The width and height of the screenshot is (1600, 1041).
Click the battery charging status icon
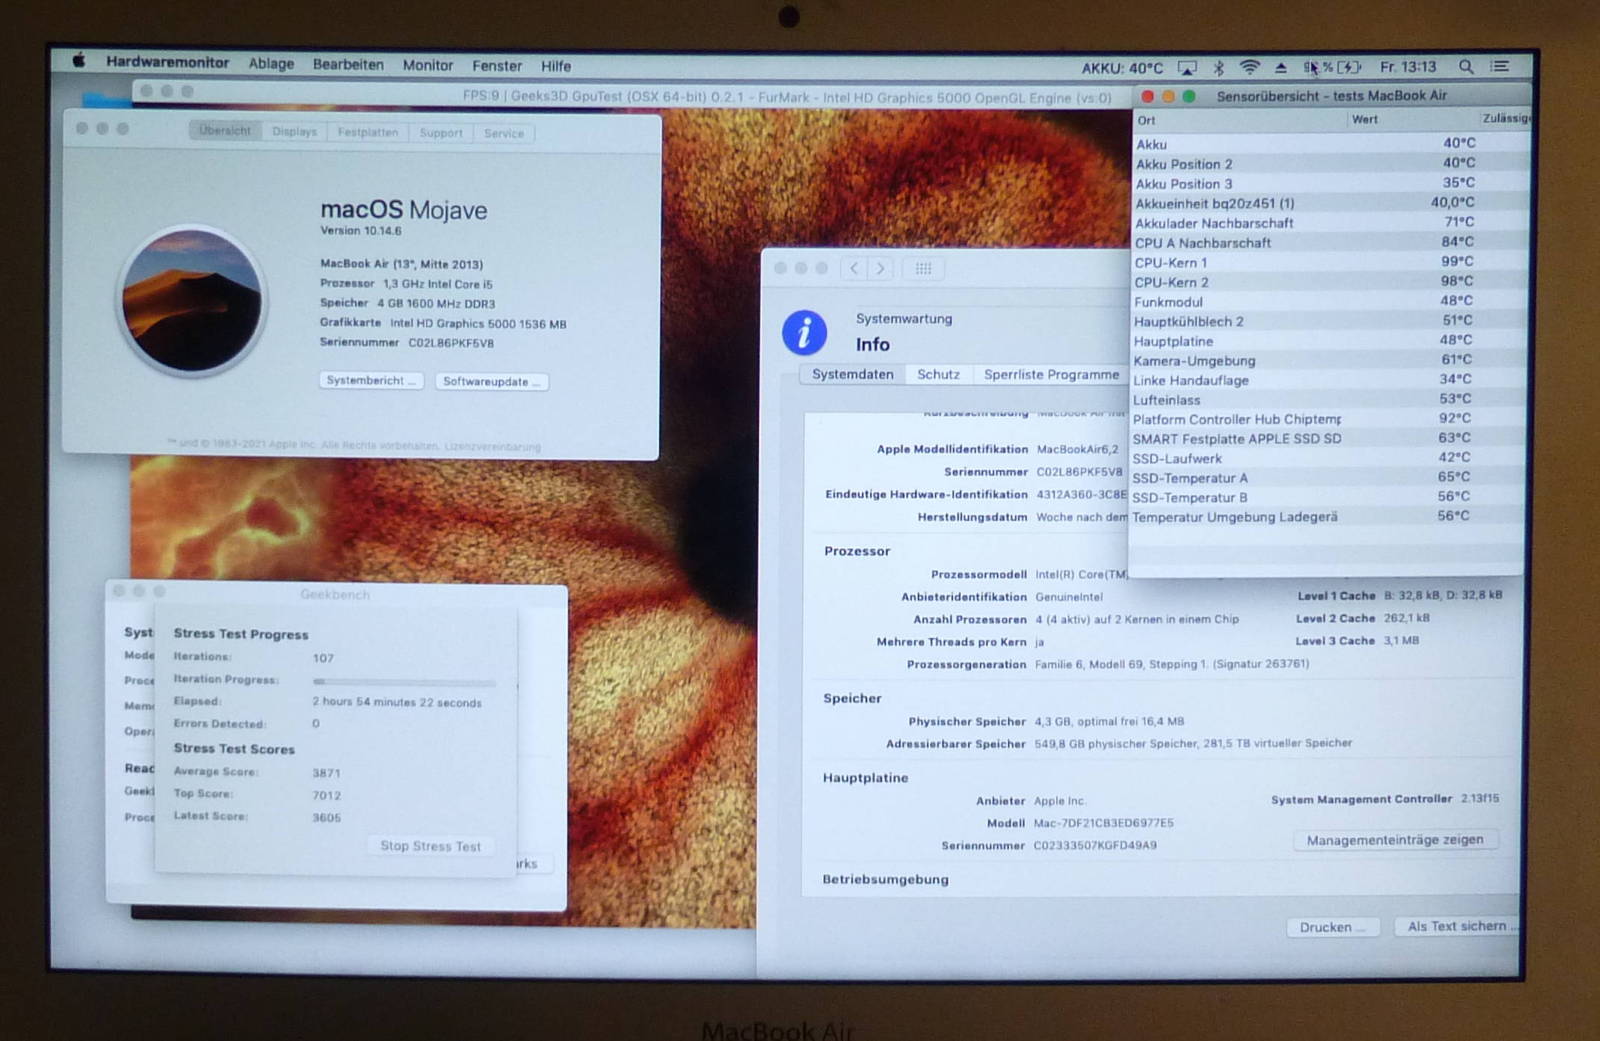point(1349,67)
